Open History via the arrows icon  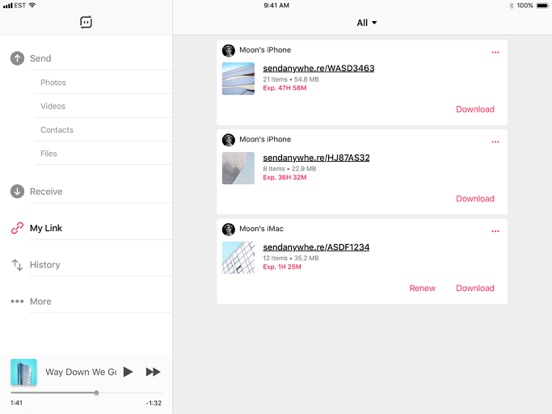click(x=17, y=265)
